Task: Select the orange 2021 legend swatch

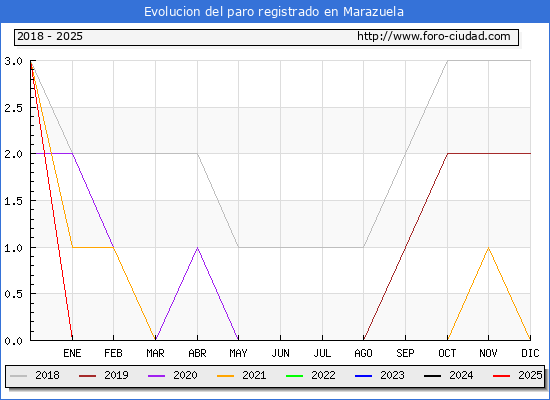Action: tap(226, 376)
